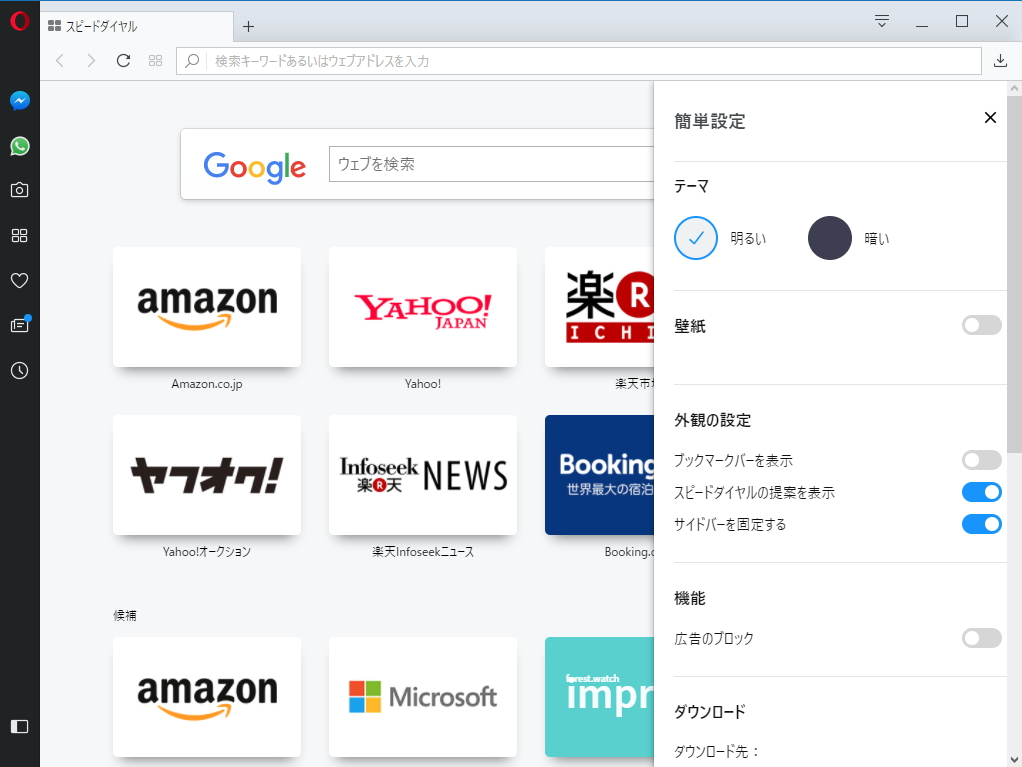
Task: Click the Yahoo!オークション tile caption
Action: (x=207, y=552)
